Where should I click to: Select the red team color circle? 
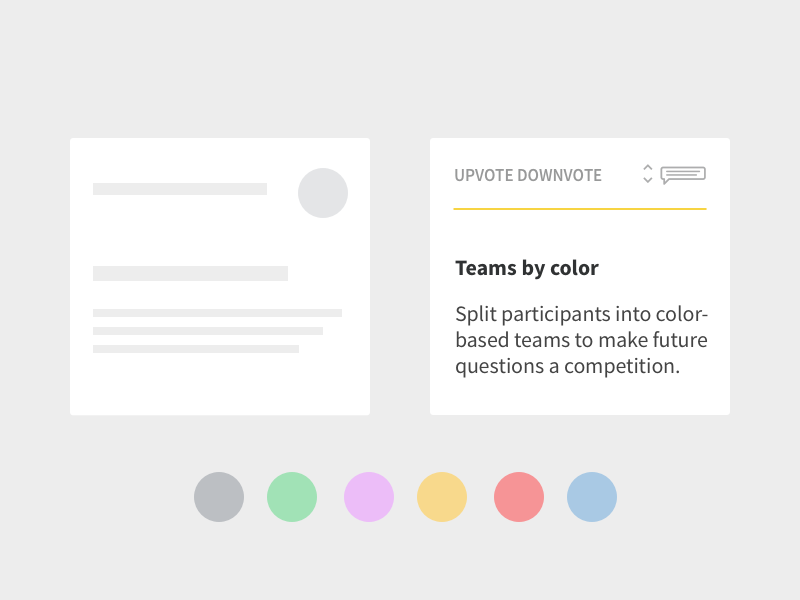[x=519, y=497]
